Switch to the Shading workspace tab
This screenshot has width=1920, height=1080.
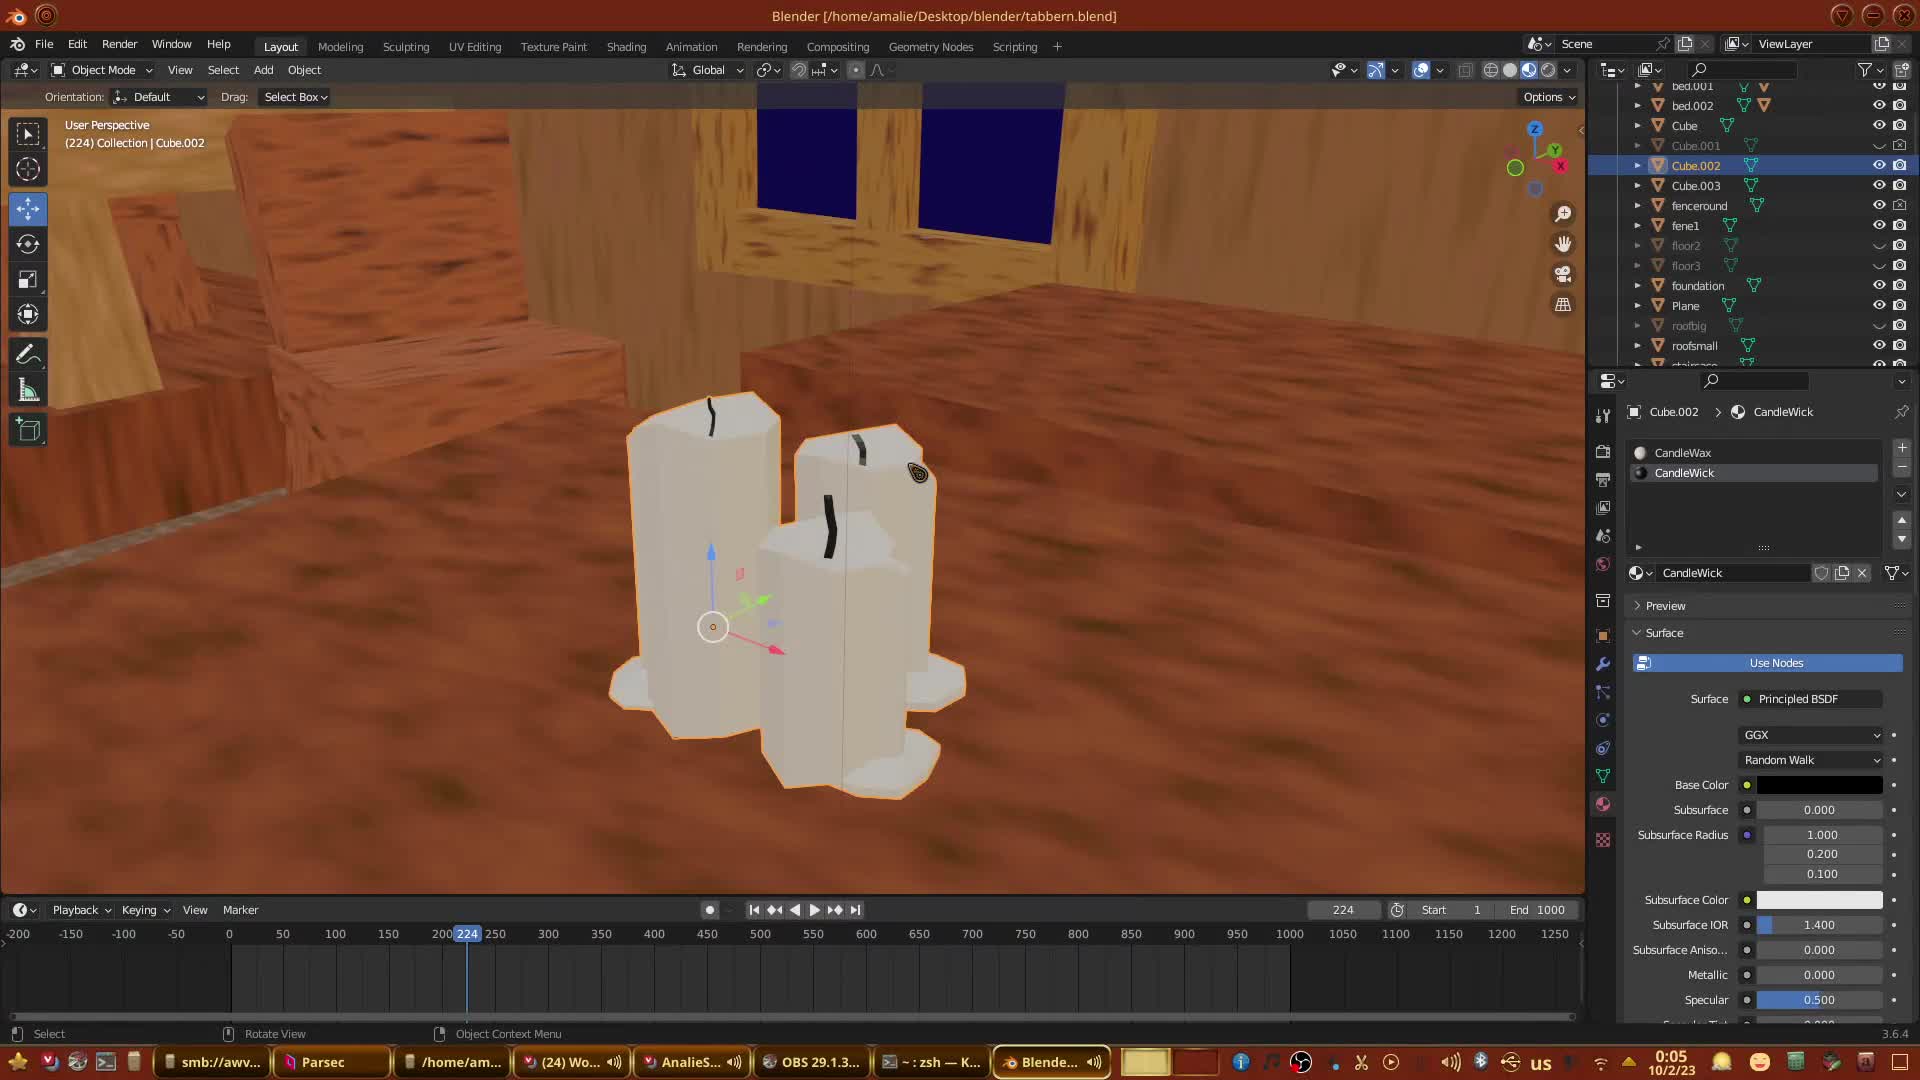626,47
